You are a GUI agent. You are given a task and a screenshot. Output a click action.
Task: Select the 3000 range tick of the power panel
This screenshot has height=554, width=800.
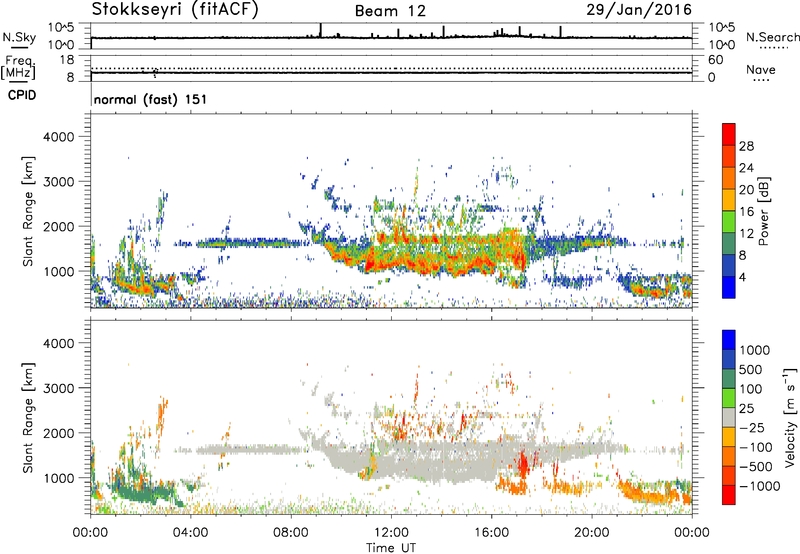coord(58,182)
